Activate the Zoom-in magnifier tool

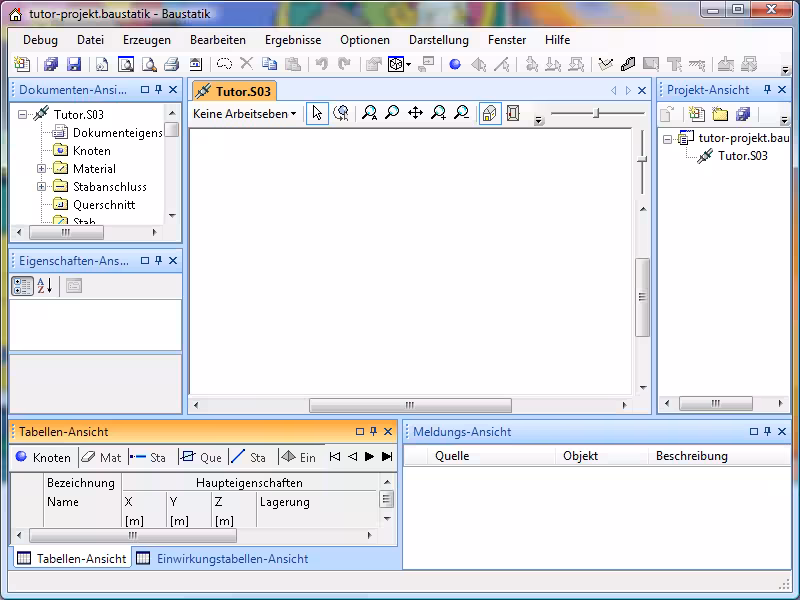(438, 113)
